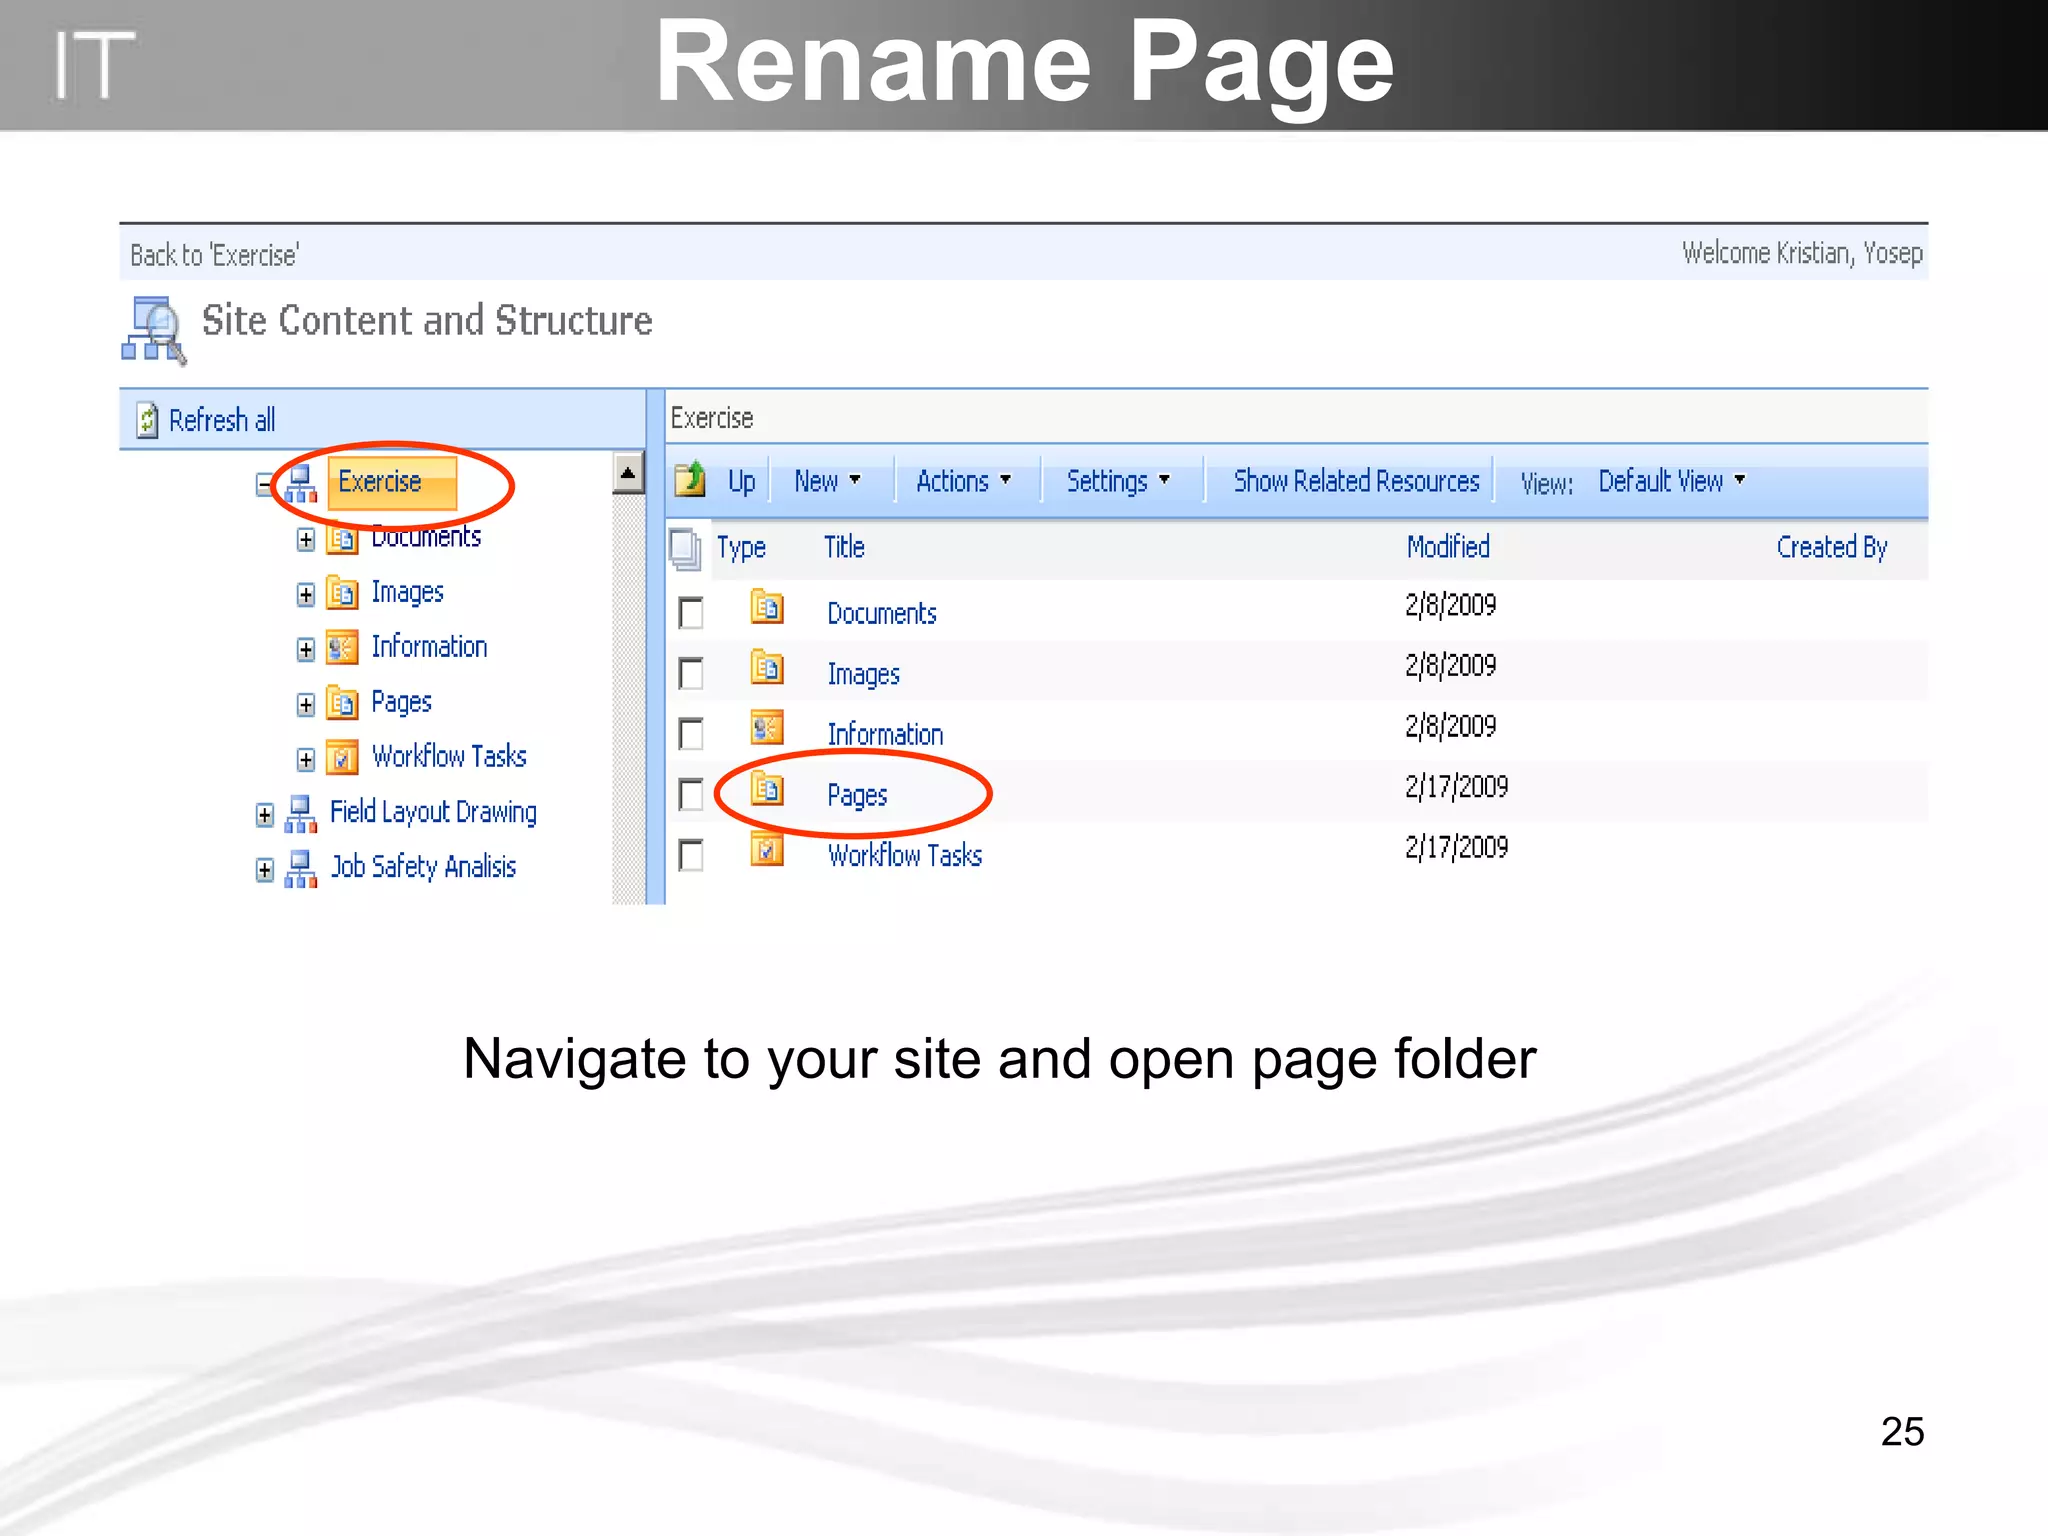The height and width of the screenshot is (1536, 2048).
Task: Open the Documents folder in list
Action: pos(882,613)
